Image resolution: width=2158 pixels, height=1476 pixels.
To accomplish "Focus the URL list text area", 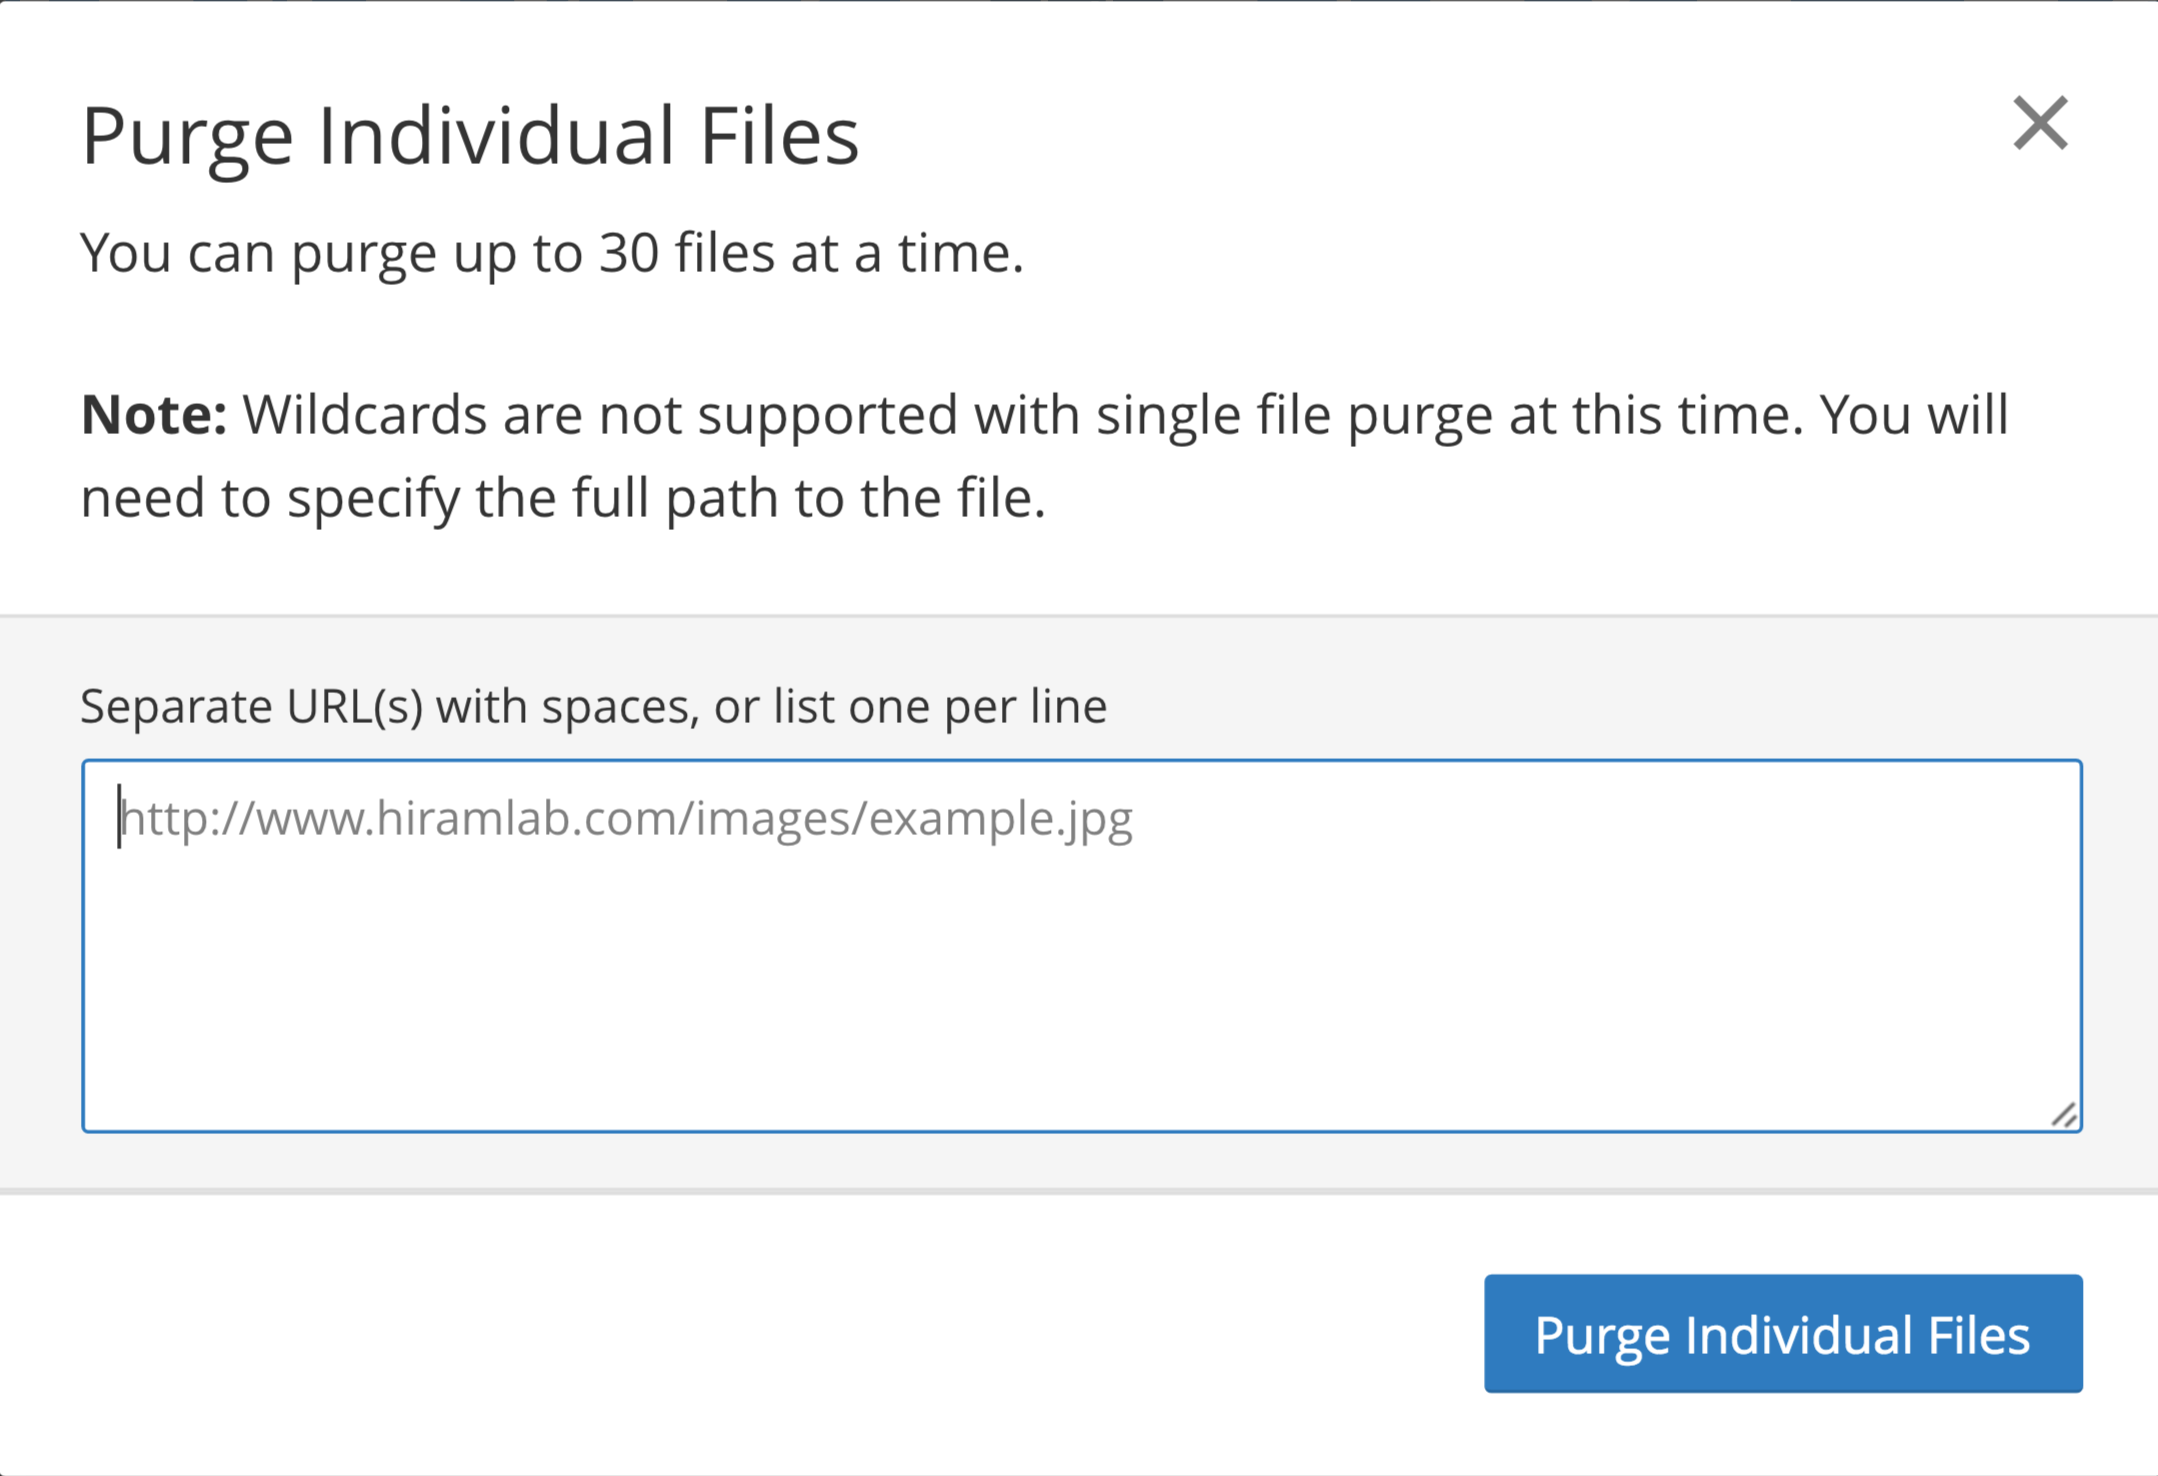I will [1082, 945].
